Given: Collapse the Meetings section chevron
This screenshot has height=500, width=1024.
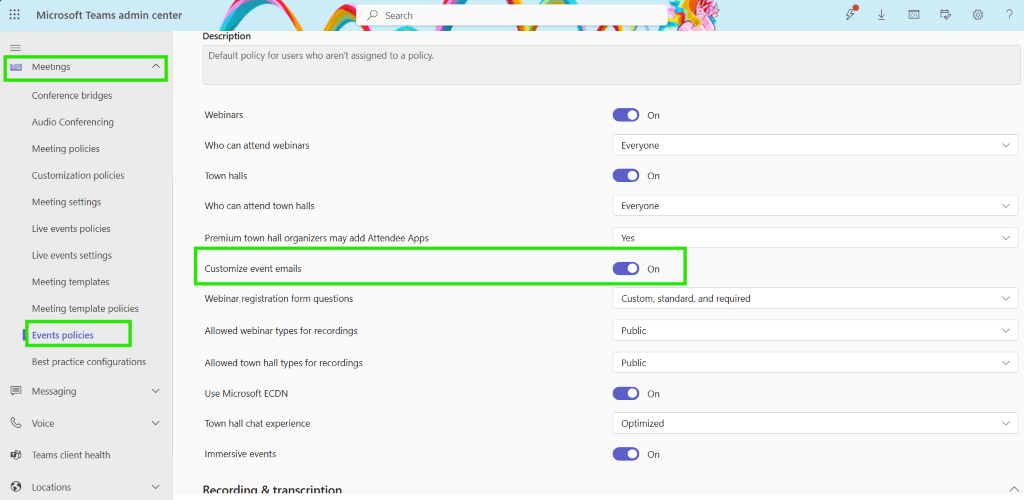Looking at the screenshot, I should [x=155, y=67].
